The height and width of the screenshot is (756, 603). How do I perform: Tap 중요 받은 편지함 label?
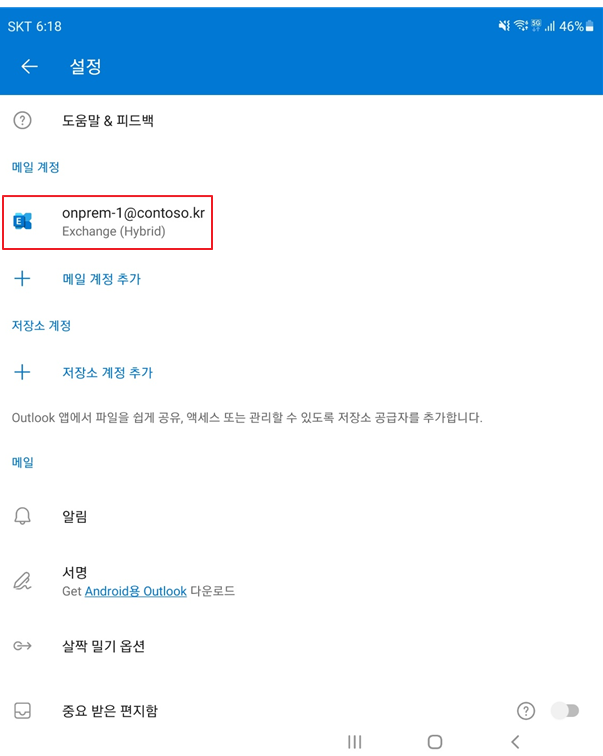coord(109,711)
